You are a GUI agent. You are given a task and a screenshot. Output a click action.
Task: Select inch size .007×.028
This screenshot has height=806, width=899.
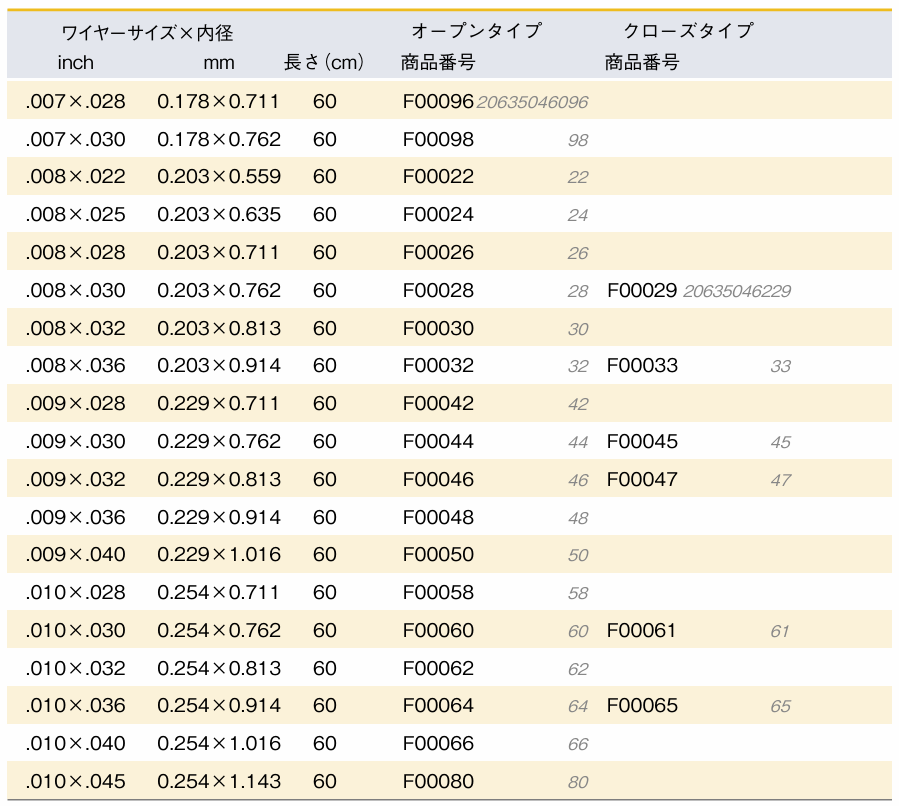point(75,101)
